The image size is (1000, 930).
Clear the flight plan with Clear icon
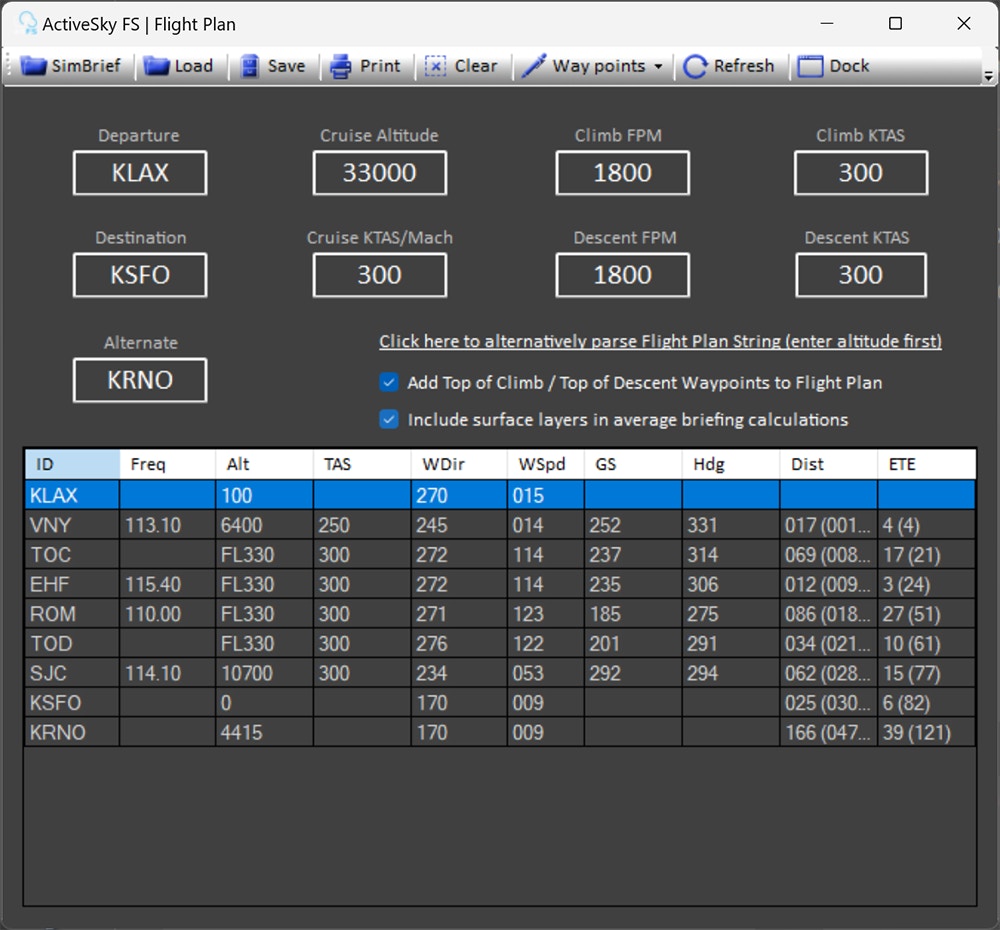tap(436, 66)
